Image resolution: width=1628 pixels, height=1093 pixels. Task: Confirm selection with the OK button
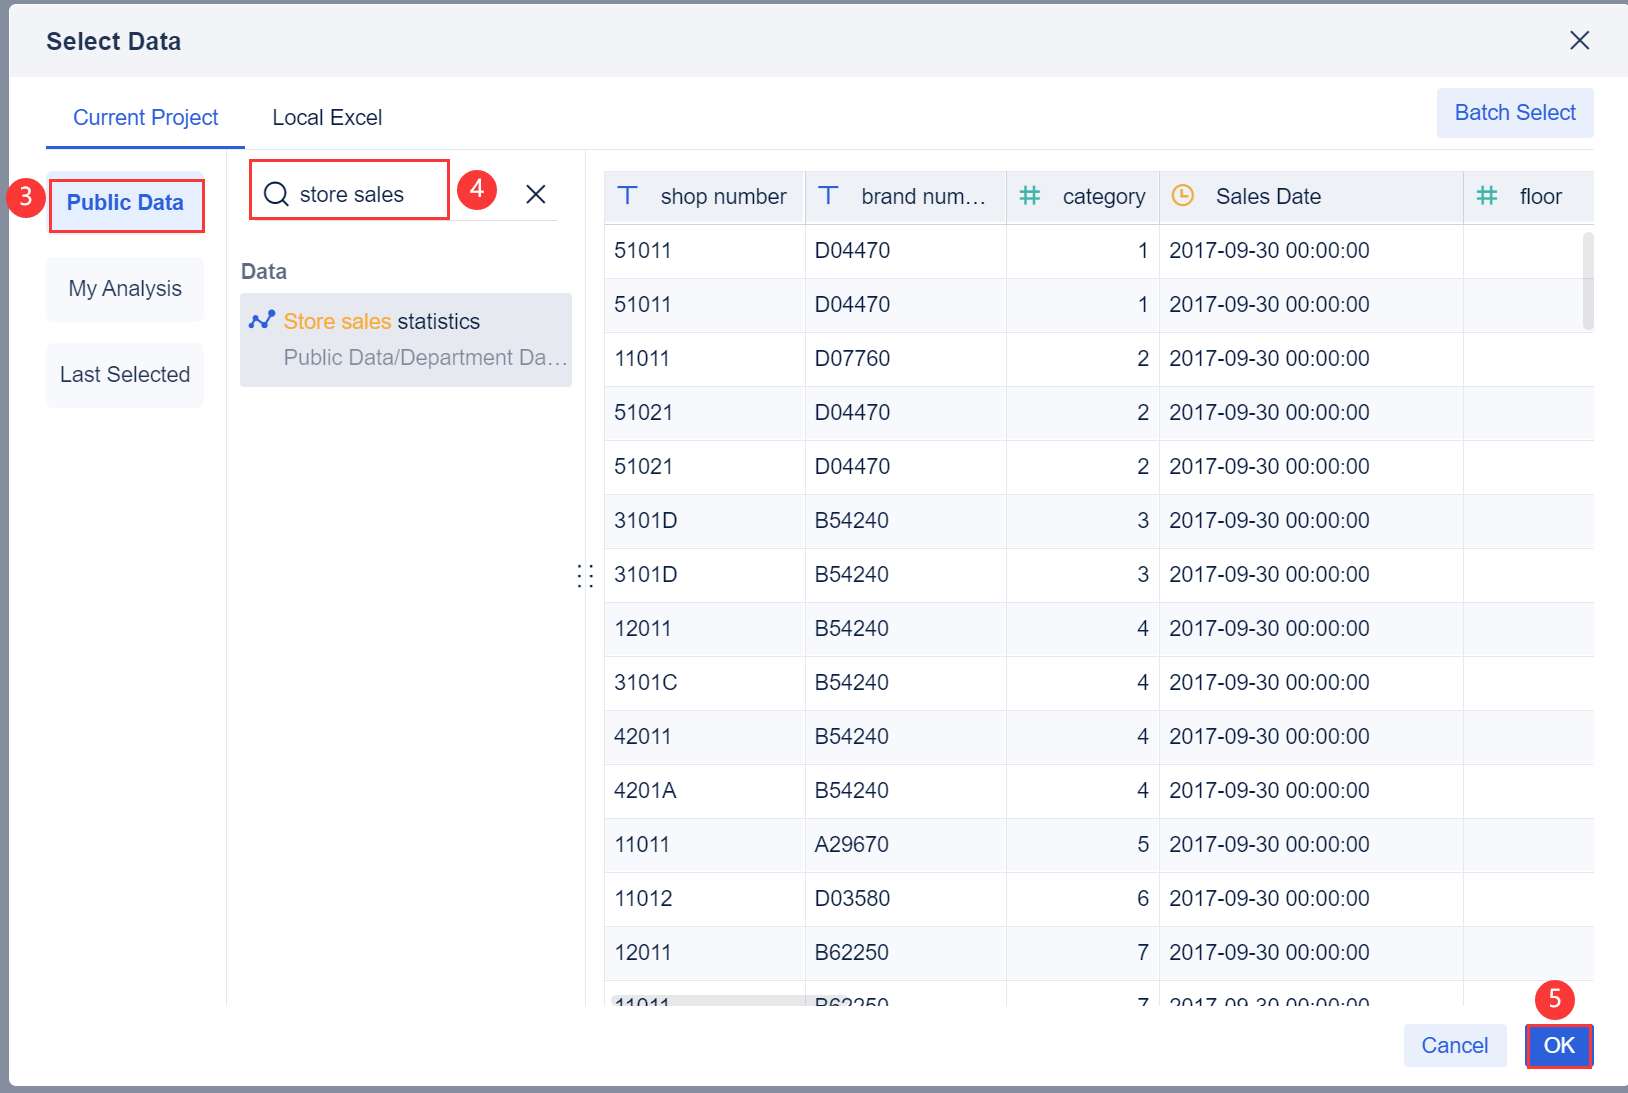point(1558,1045)
